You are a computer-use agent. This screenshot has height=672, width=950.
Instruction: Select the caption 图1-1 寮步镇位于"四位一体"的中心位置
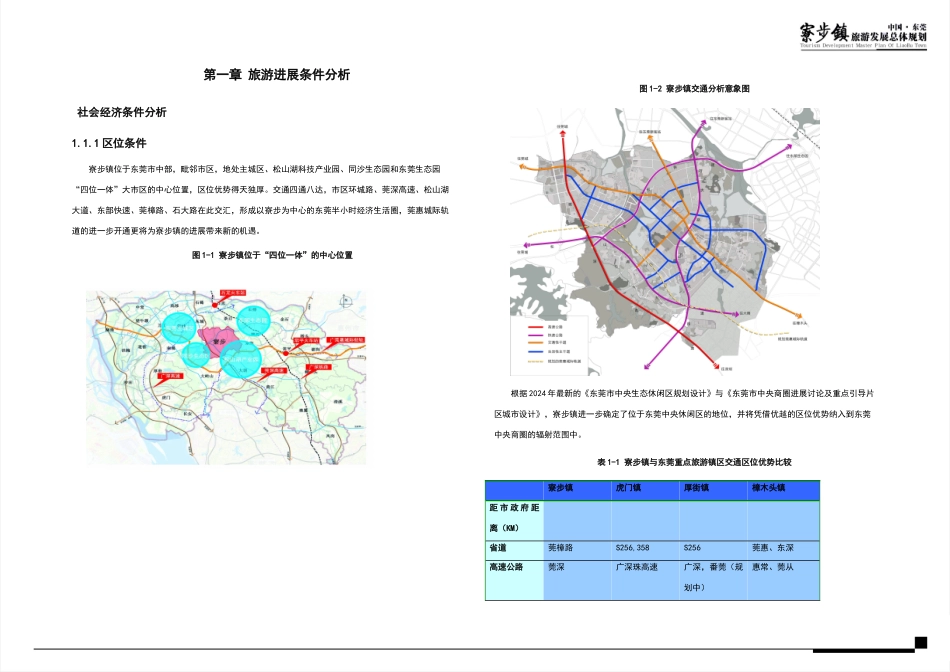(x=272, y=255)
